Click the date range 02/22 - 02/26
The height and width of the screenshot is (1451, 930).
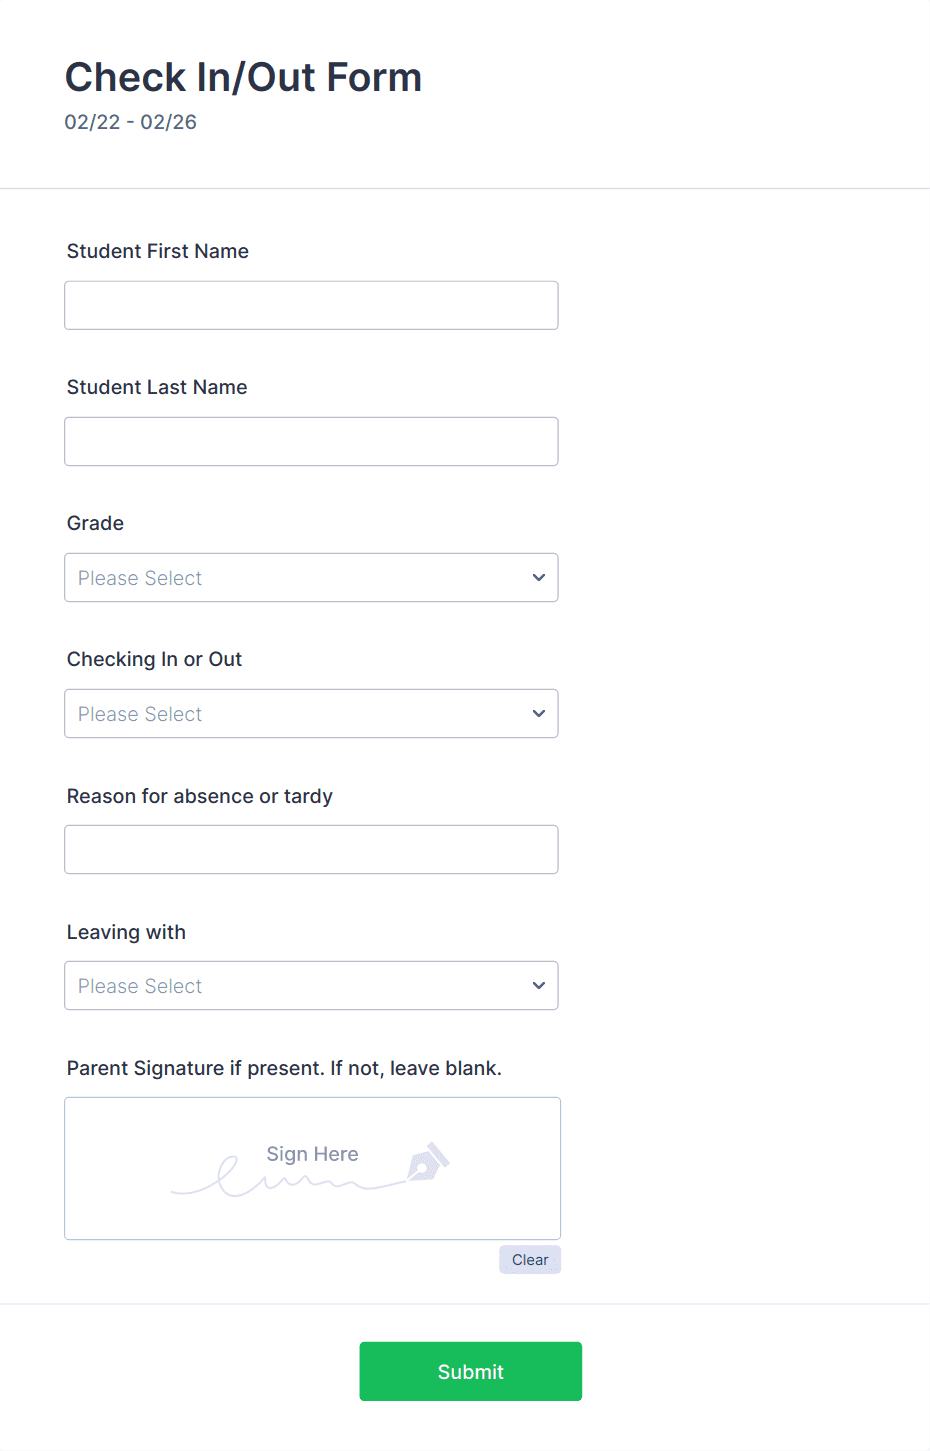[x=131, y=122]
